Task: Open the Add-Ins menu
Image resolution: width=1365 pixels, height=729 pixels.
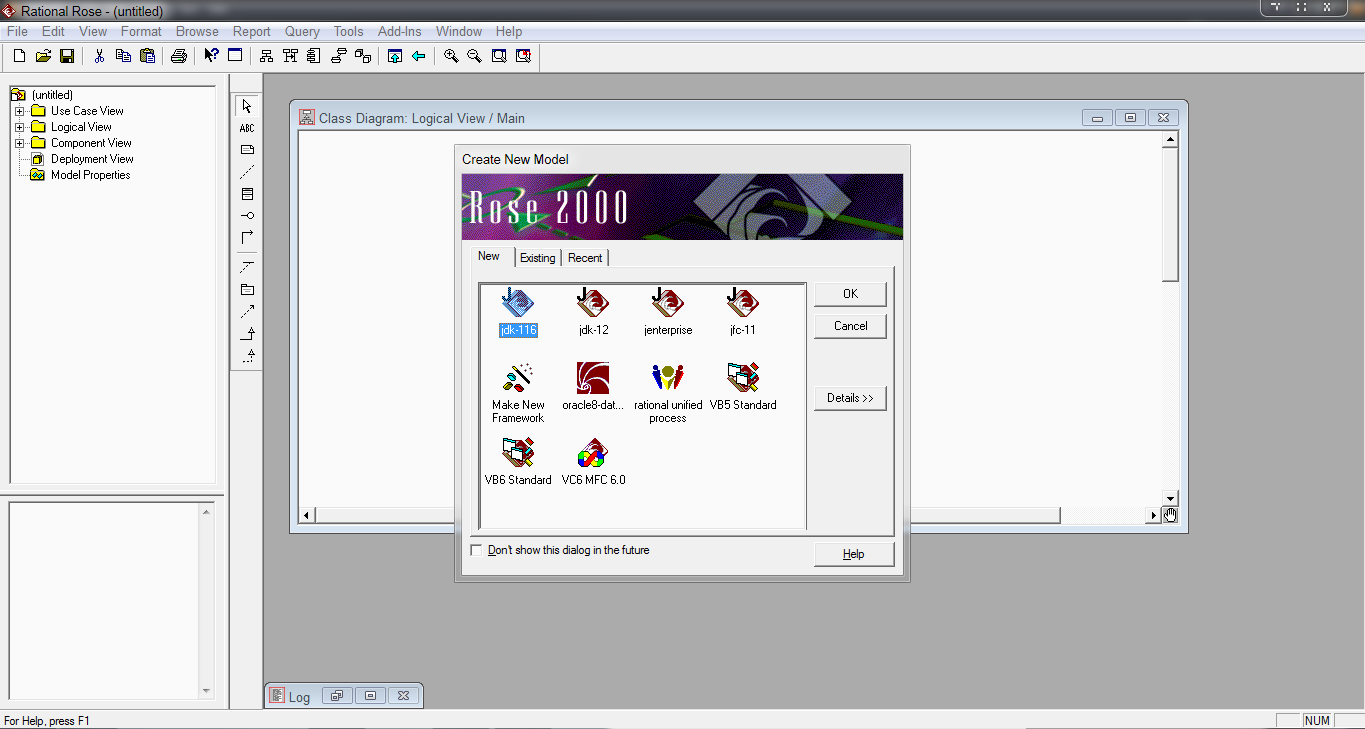Action: (399, 31)
